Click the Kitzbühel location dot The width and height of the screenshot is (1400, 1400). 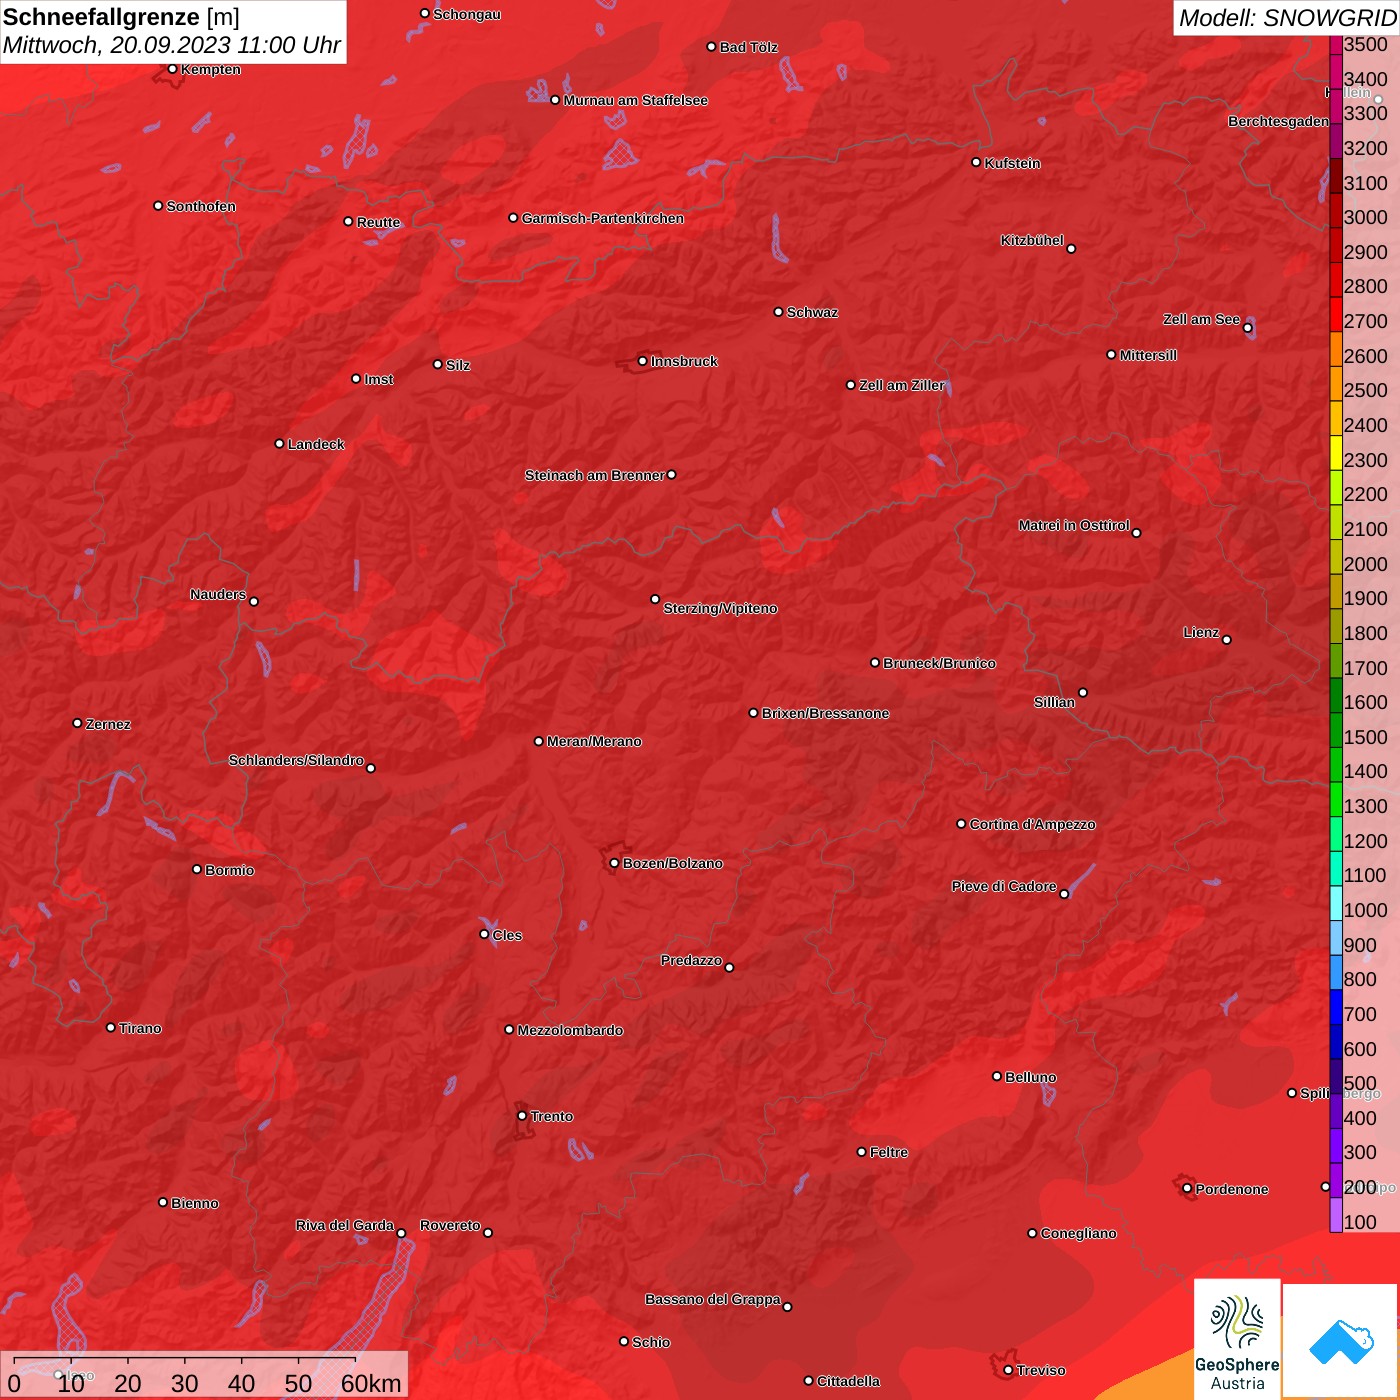coord(1071,248)
